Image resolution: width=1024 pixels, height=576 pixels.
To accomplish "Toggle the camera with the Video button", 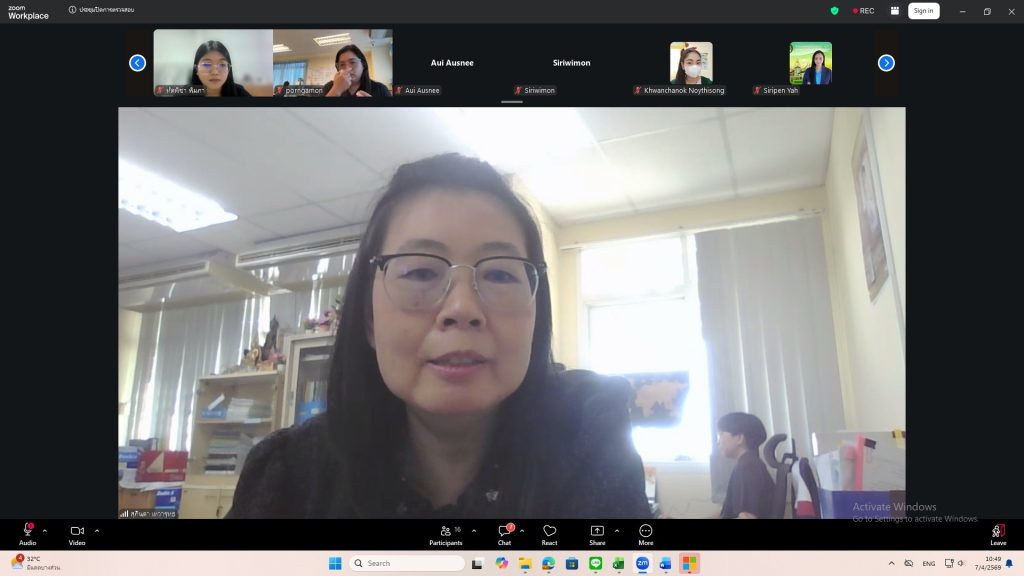I will click(x=77, y=532).
